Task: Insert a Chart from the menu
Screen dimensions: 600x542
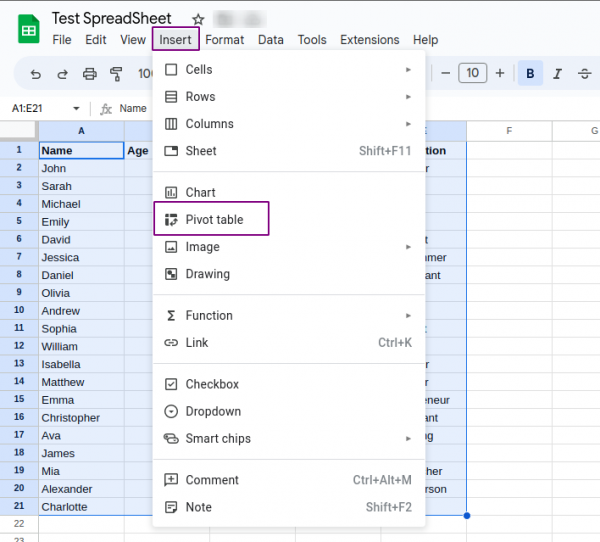Action: (289, 193)
